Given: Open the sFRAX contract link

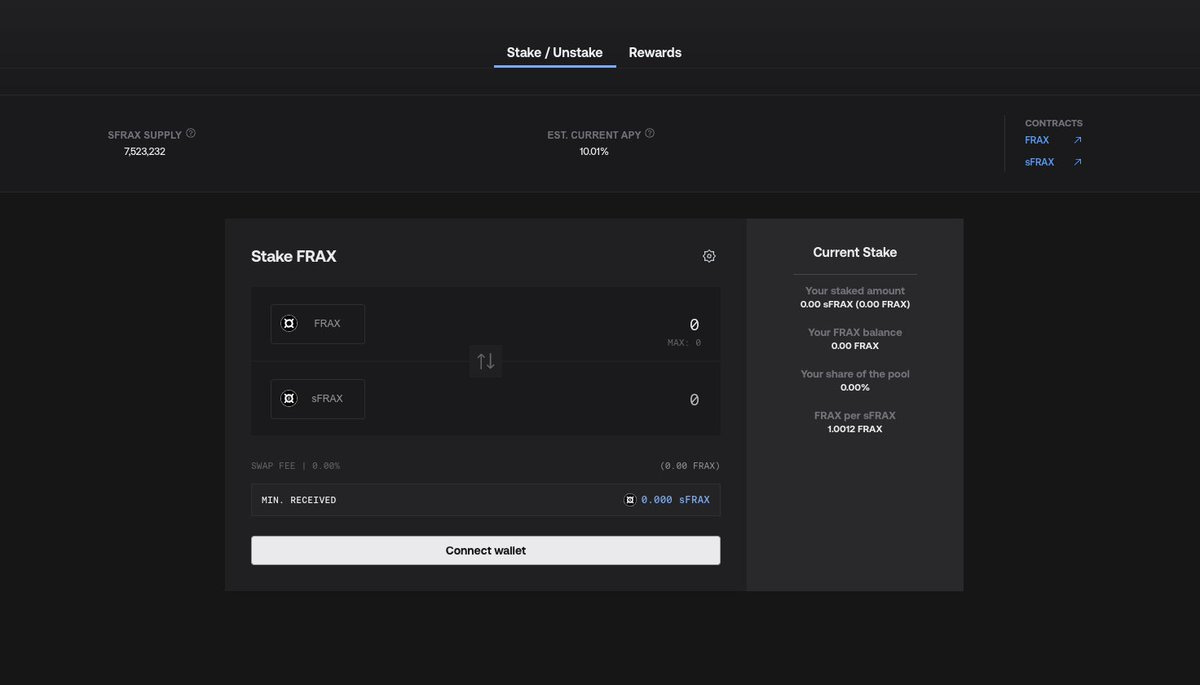Looking at the screenshot, I should [x=1039, y=162].
